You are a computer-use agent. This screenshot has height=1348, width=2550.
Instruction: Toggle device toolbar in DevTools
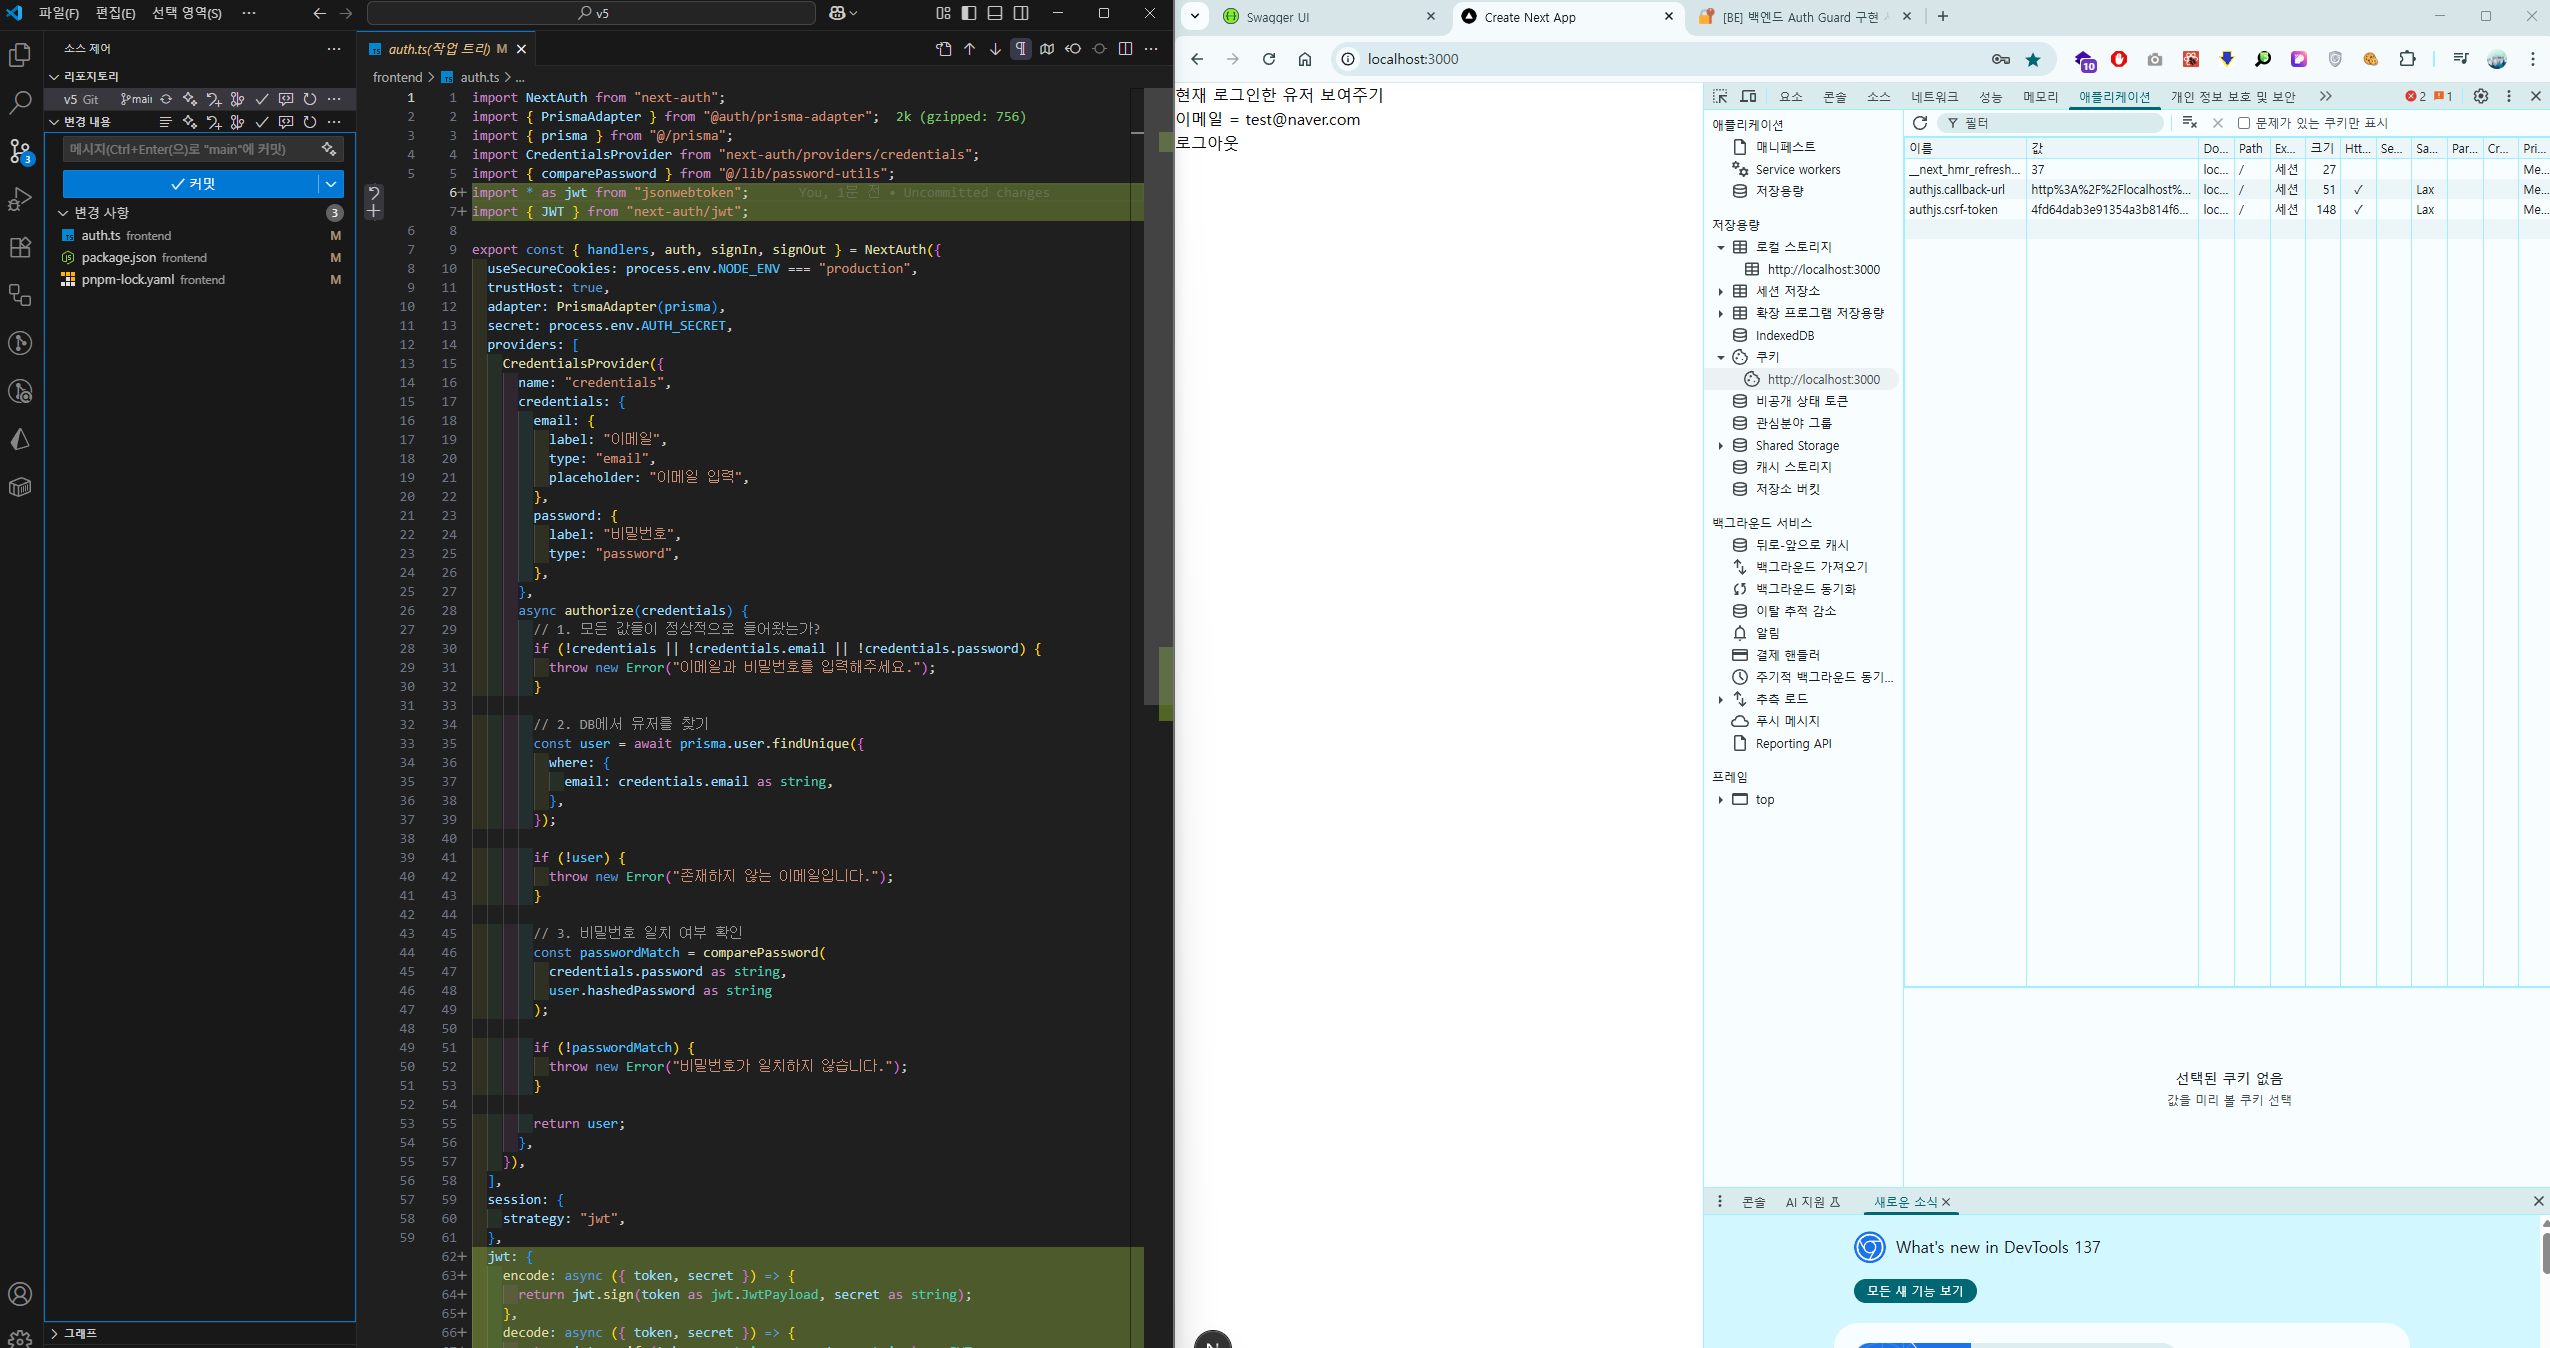pyautogui.click(x=1748, y=96)
